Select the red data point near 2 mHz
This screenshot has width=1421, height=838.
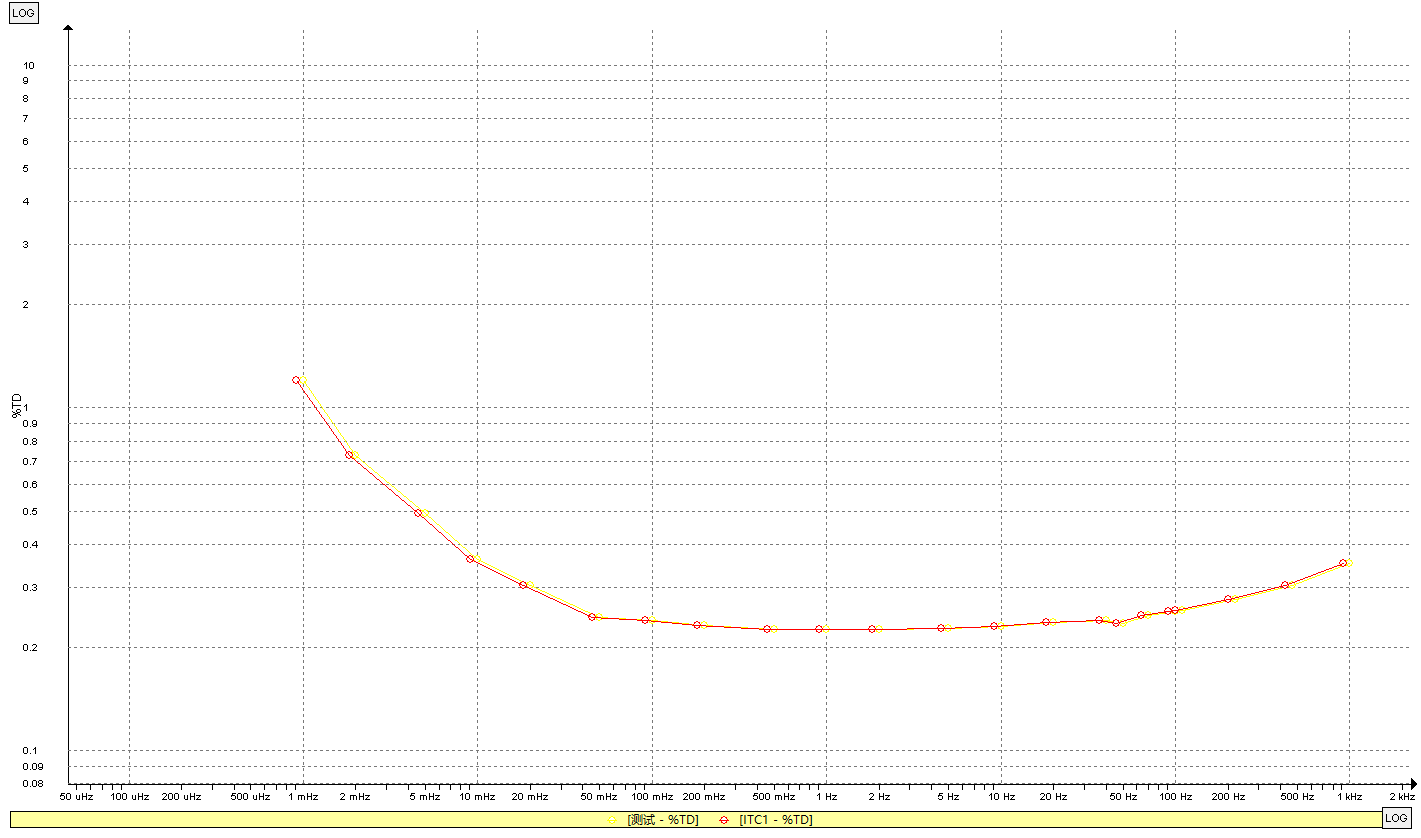click(x=349, y=455)
